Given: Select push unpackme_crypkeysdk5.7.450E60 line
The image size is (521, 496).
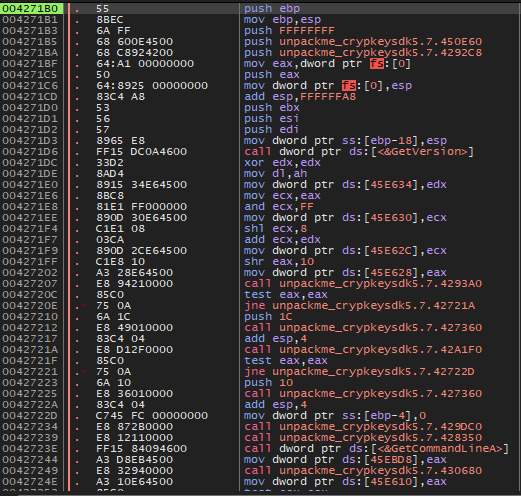Looking at the screenshot, I should point(363,41).
